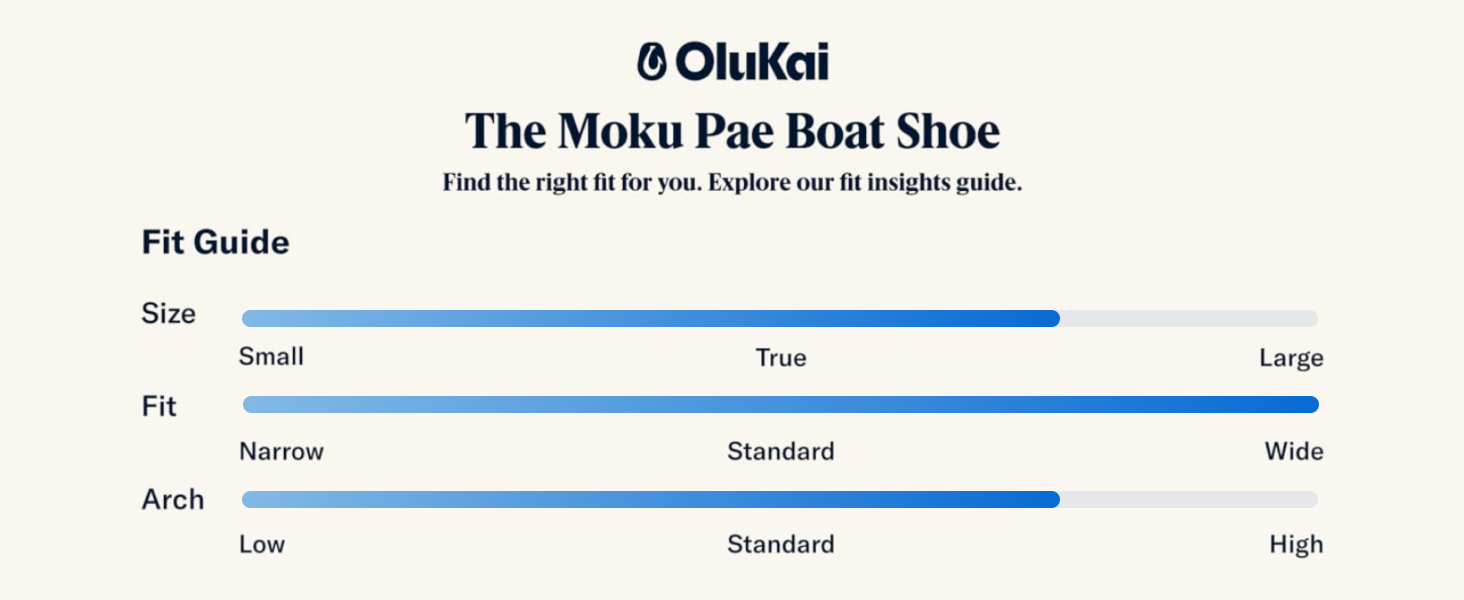Click the Size slider bar
1464x600 pixels.
click(x=780, y=319)
